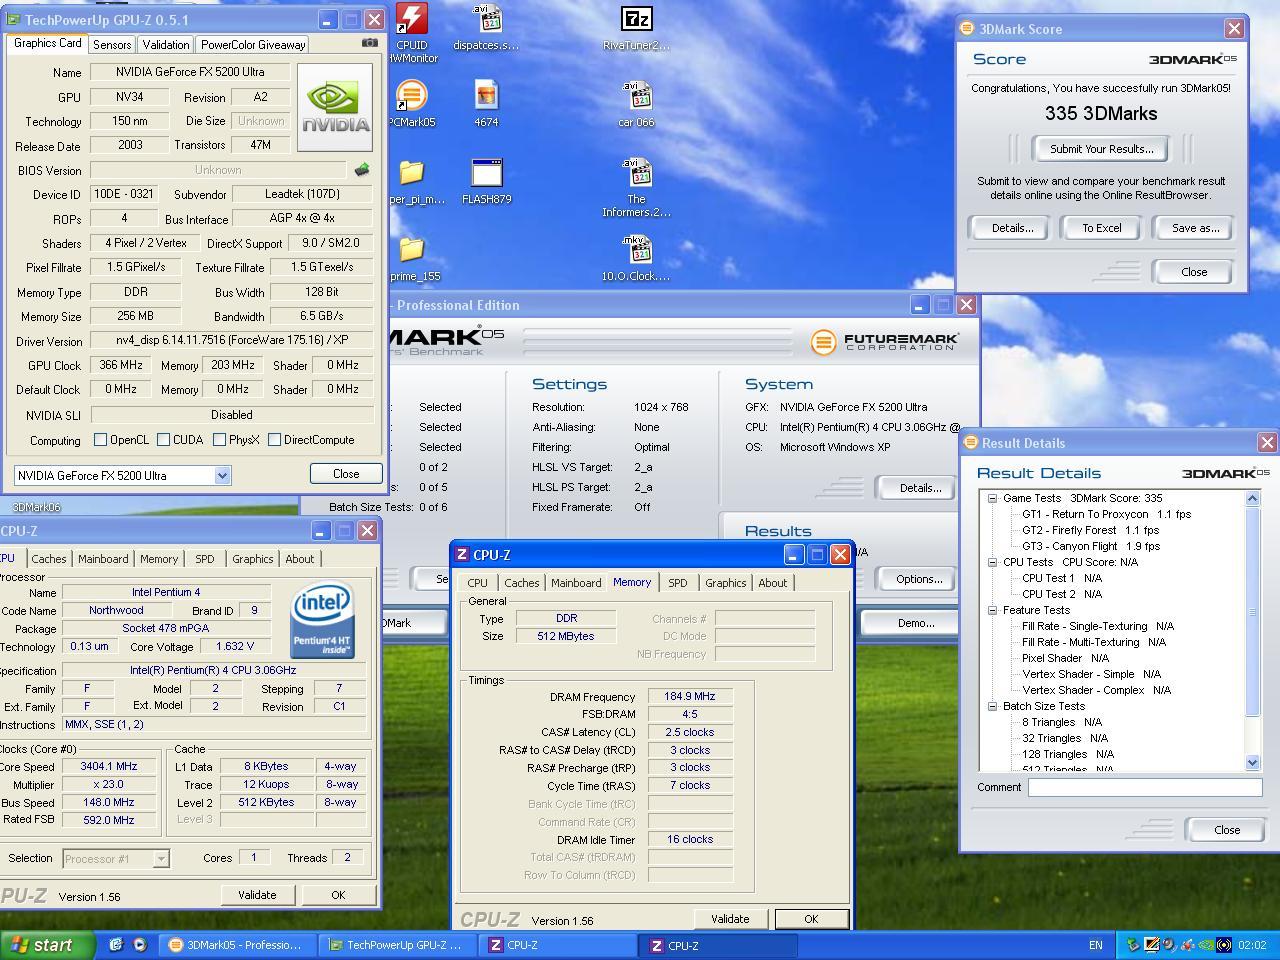Click the first quick launch icon
Image resolution: width=1280 pixels, height=960 pixels.
116,944
